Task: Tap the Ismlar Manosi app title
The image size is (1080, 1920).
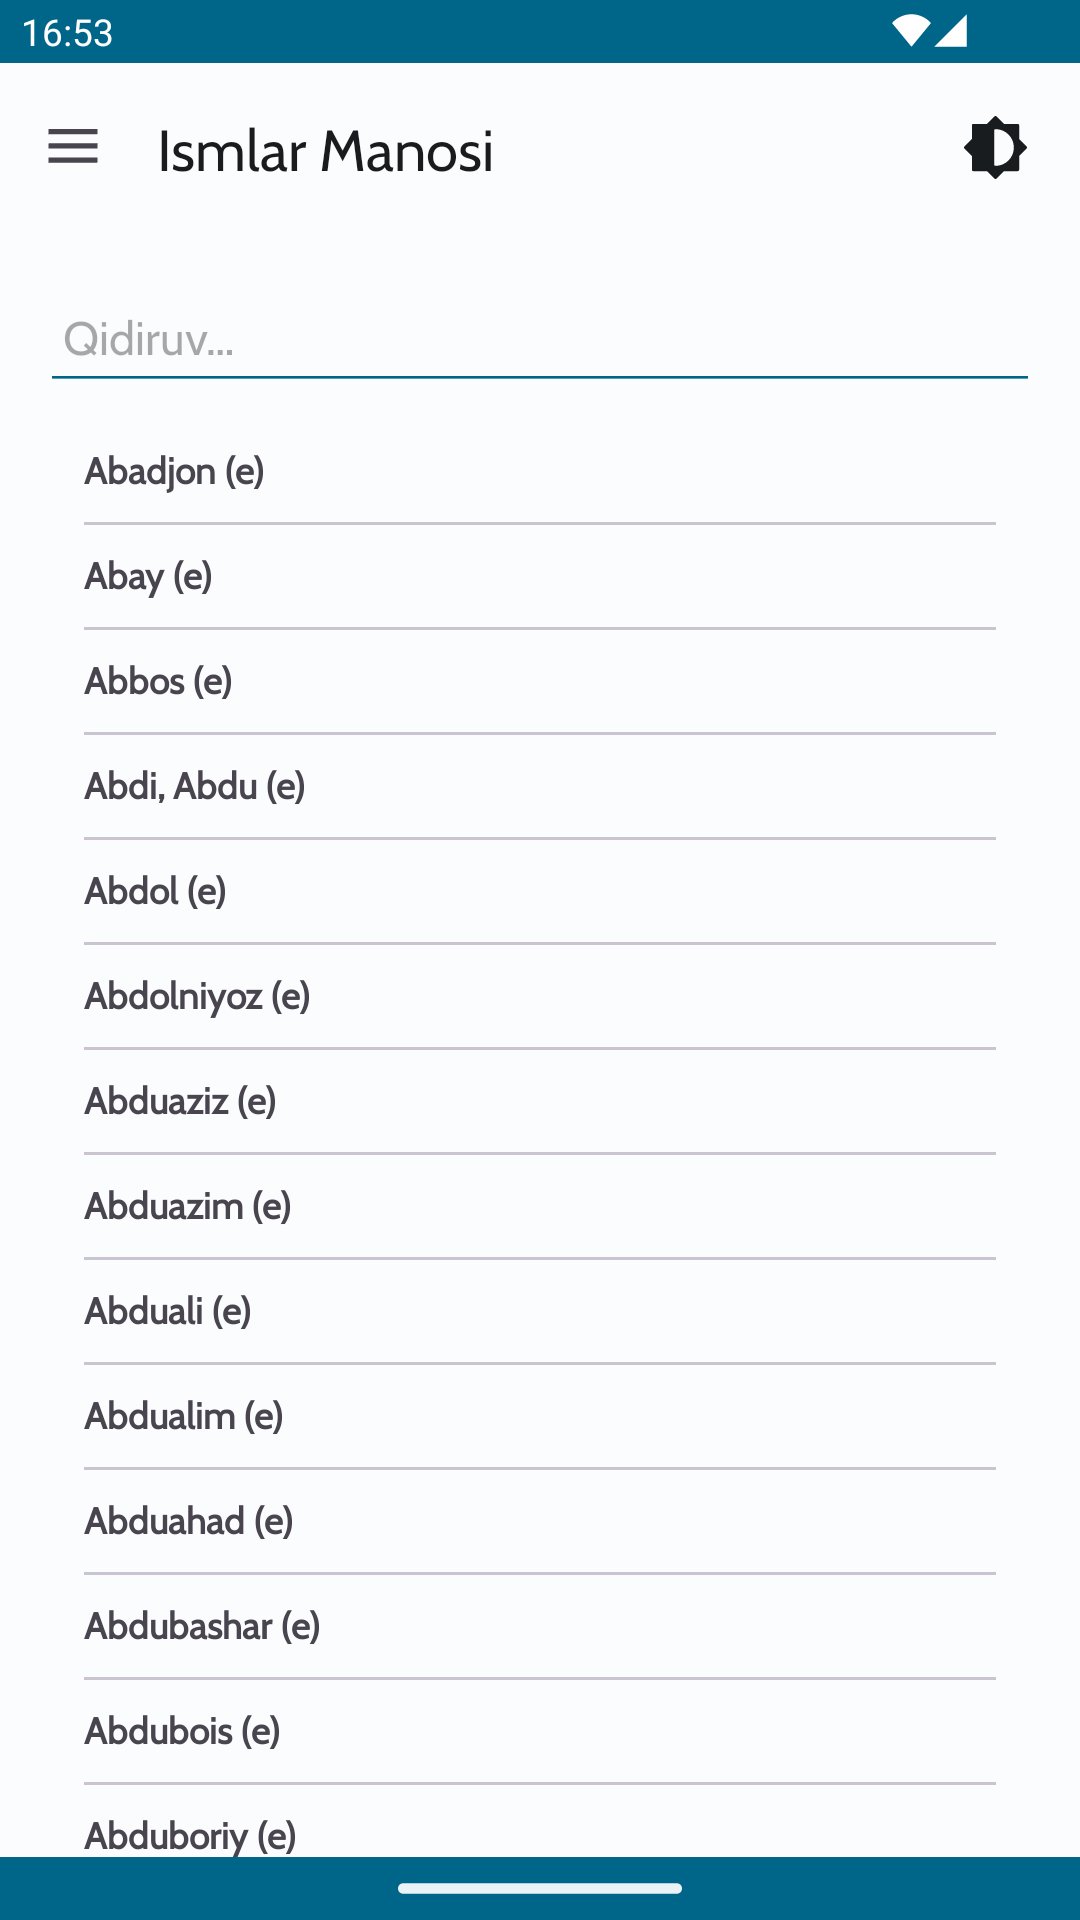Action: (x=325, y=151)
